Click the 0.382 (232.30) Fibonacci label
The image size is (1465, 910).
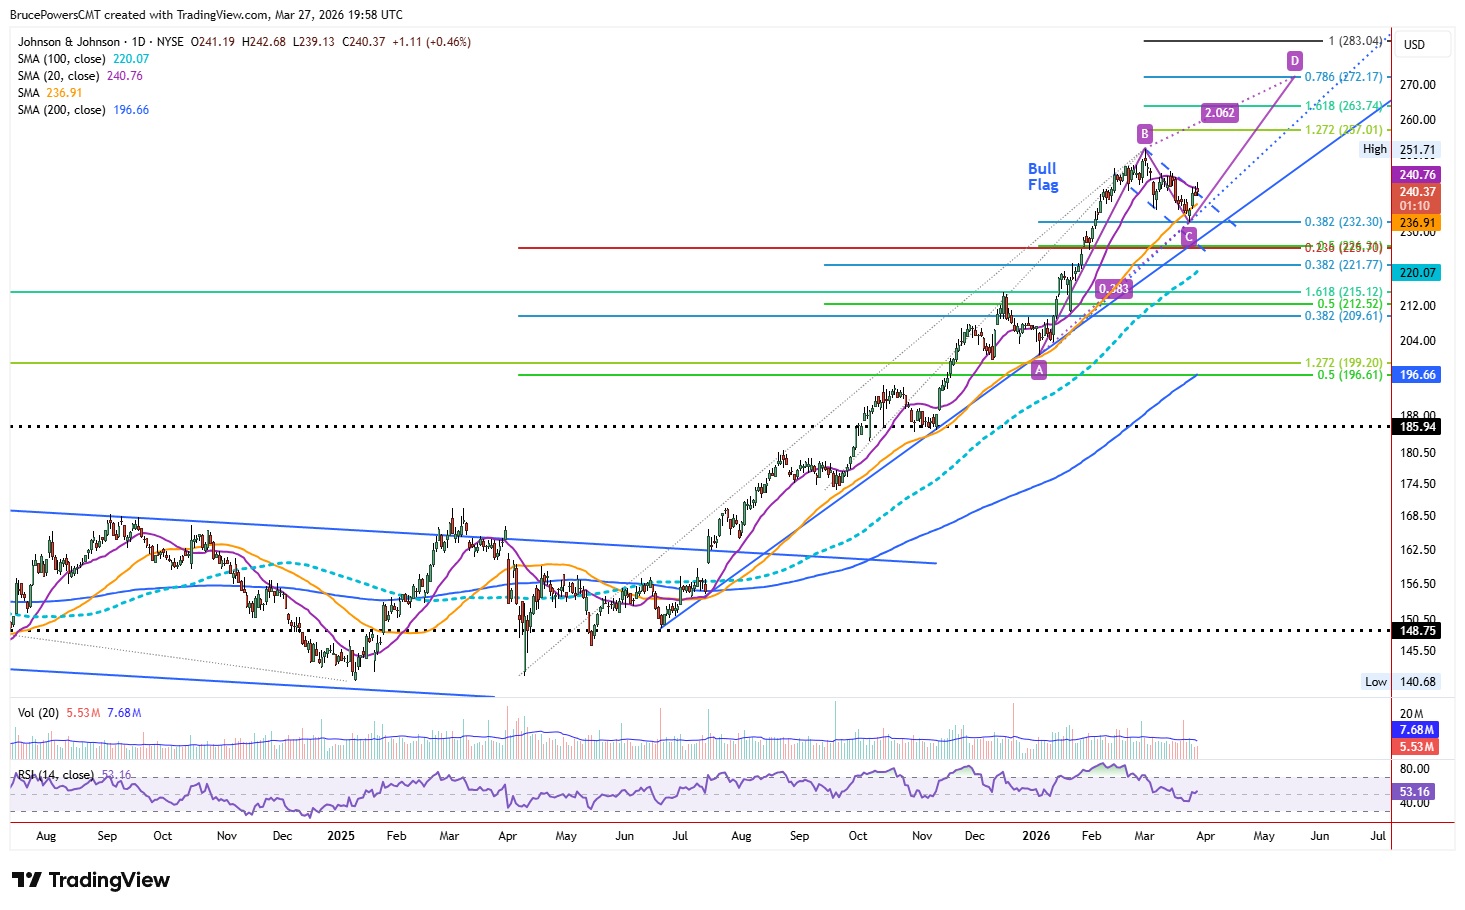click(1343, 222)
